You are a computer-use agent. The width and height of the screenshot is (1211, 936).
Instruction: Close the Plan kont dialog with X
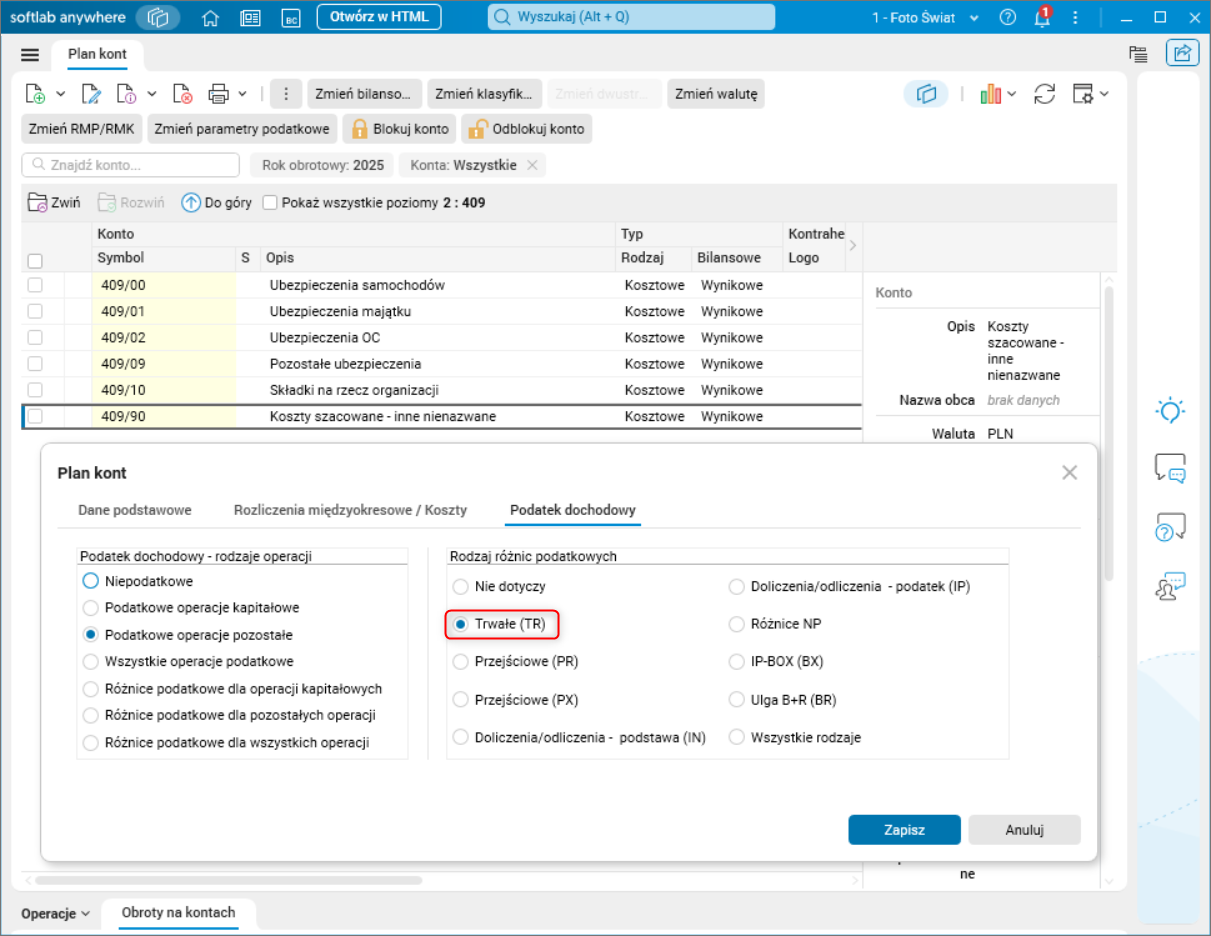click(1070, 472)
